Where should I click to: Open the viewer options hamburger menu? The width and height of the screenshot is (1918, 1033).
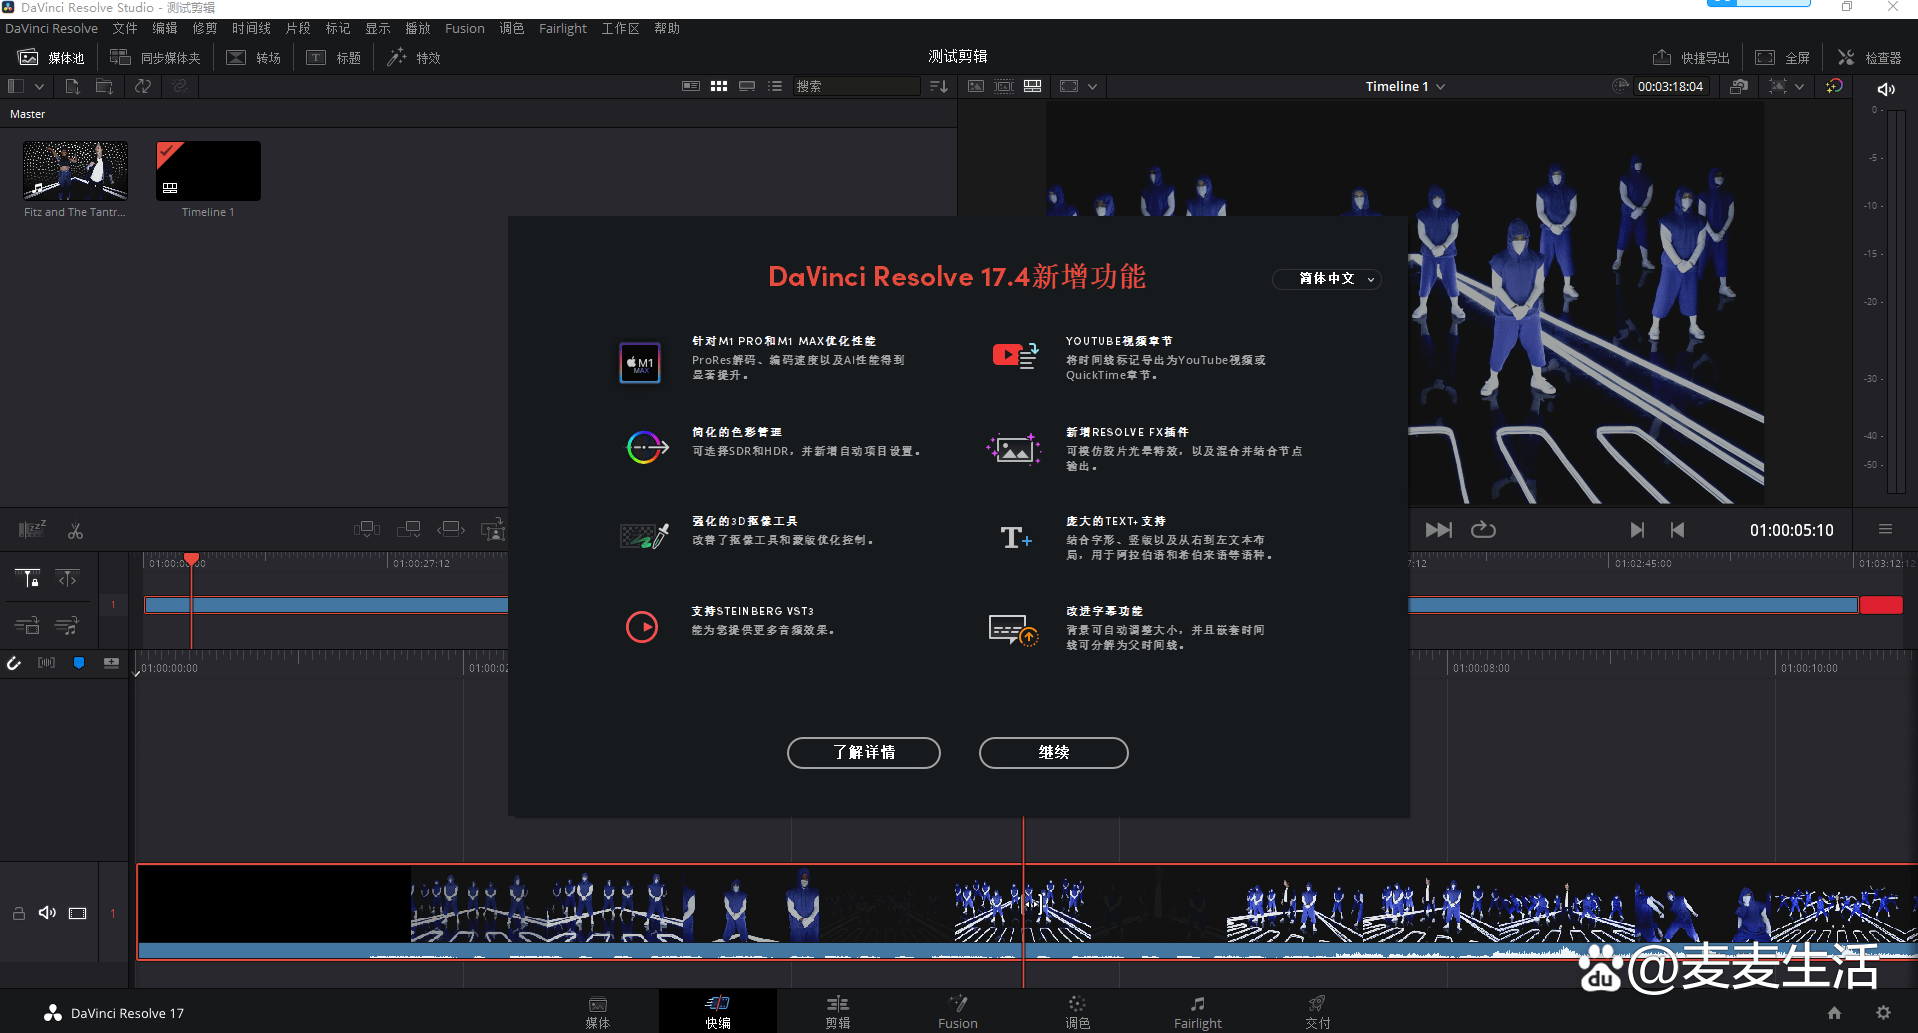point(1885,530)
